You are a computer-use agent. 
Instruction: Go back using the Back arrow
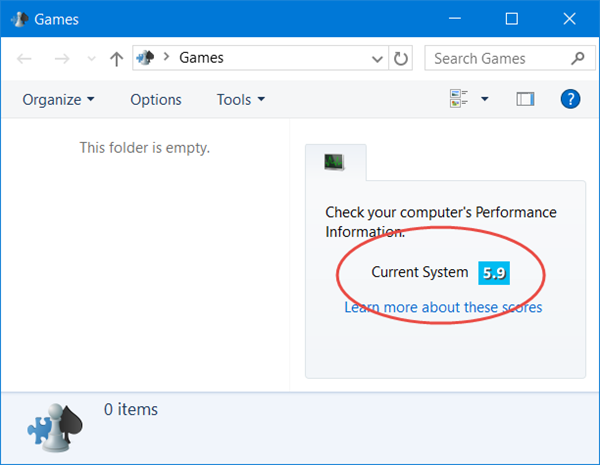click(24, 58)
